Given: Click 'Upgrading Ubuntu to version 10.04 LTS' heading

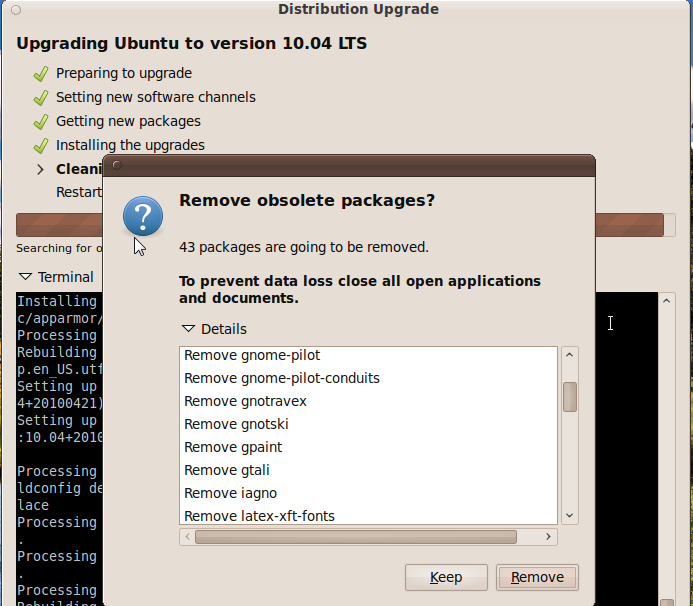Looking at the screenshot, I should click(x=192, y=43).
